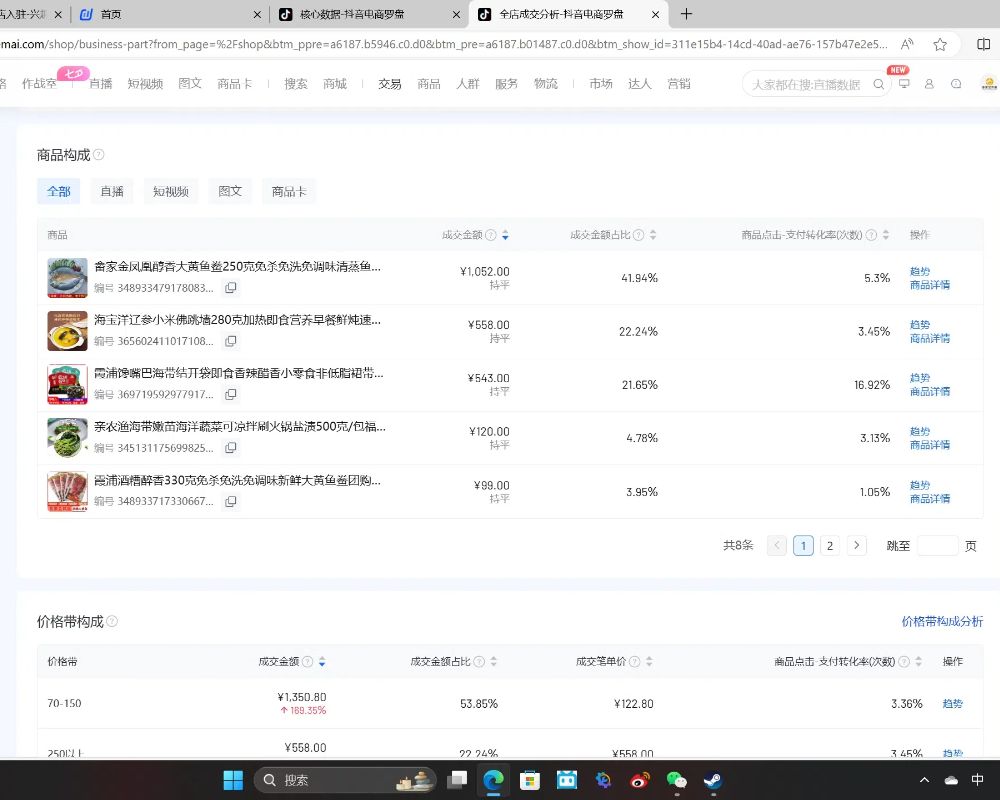Screen dimensions: 1000x800
Task: Open WeChat from the taskbar
Action: click(x=677, y=780)
